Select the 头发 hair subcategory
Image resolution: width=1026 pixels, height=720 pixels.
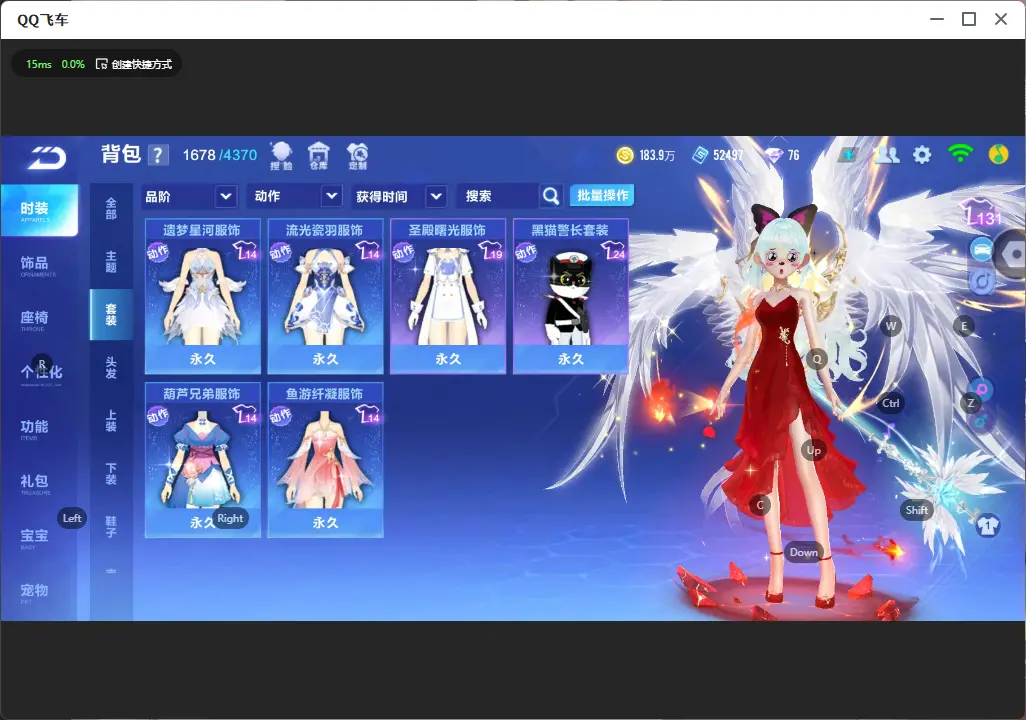[111, 368]
